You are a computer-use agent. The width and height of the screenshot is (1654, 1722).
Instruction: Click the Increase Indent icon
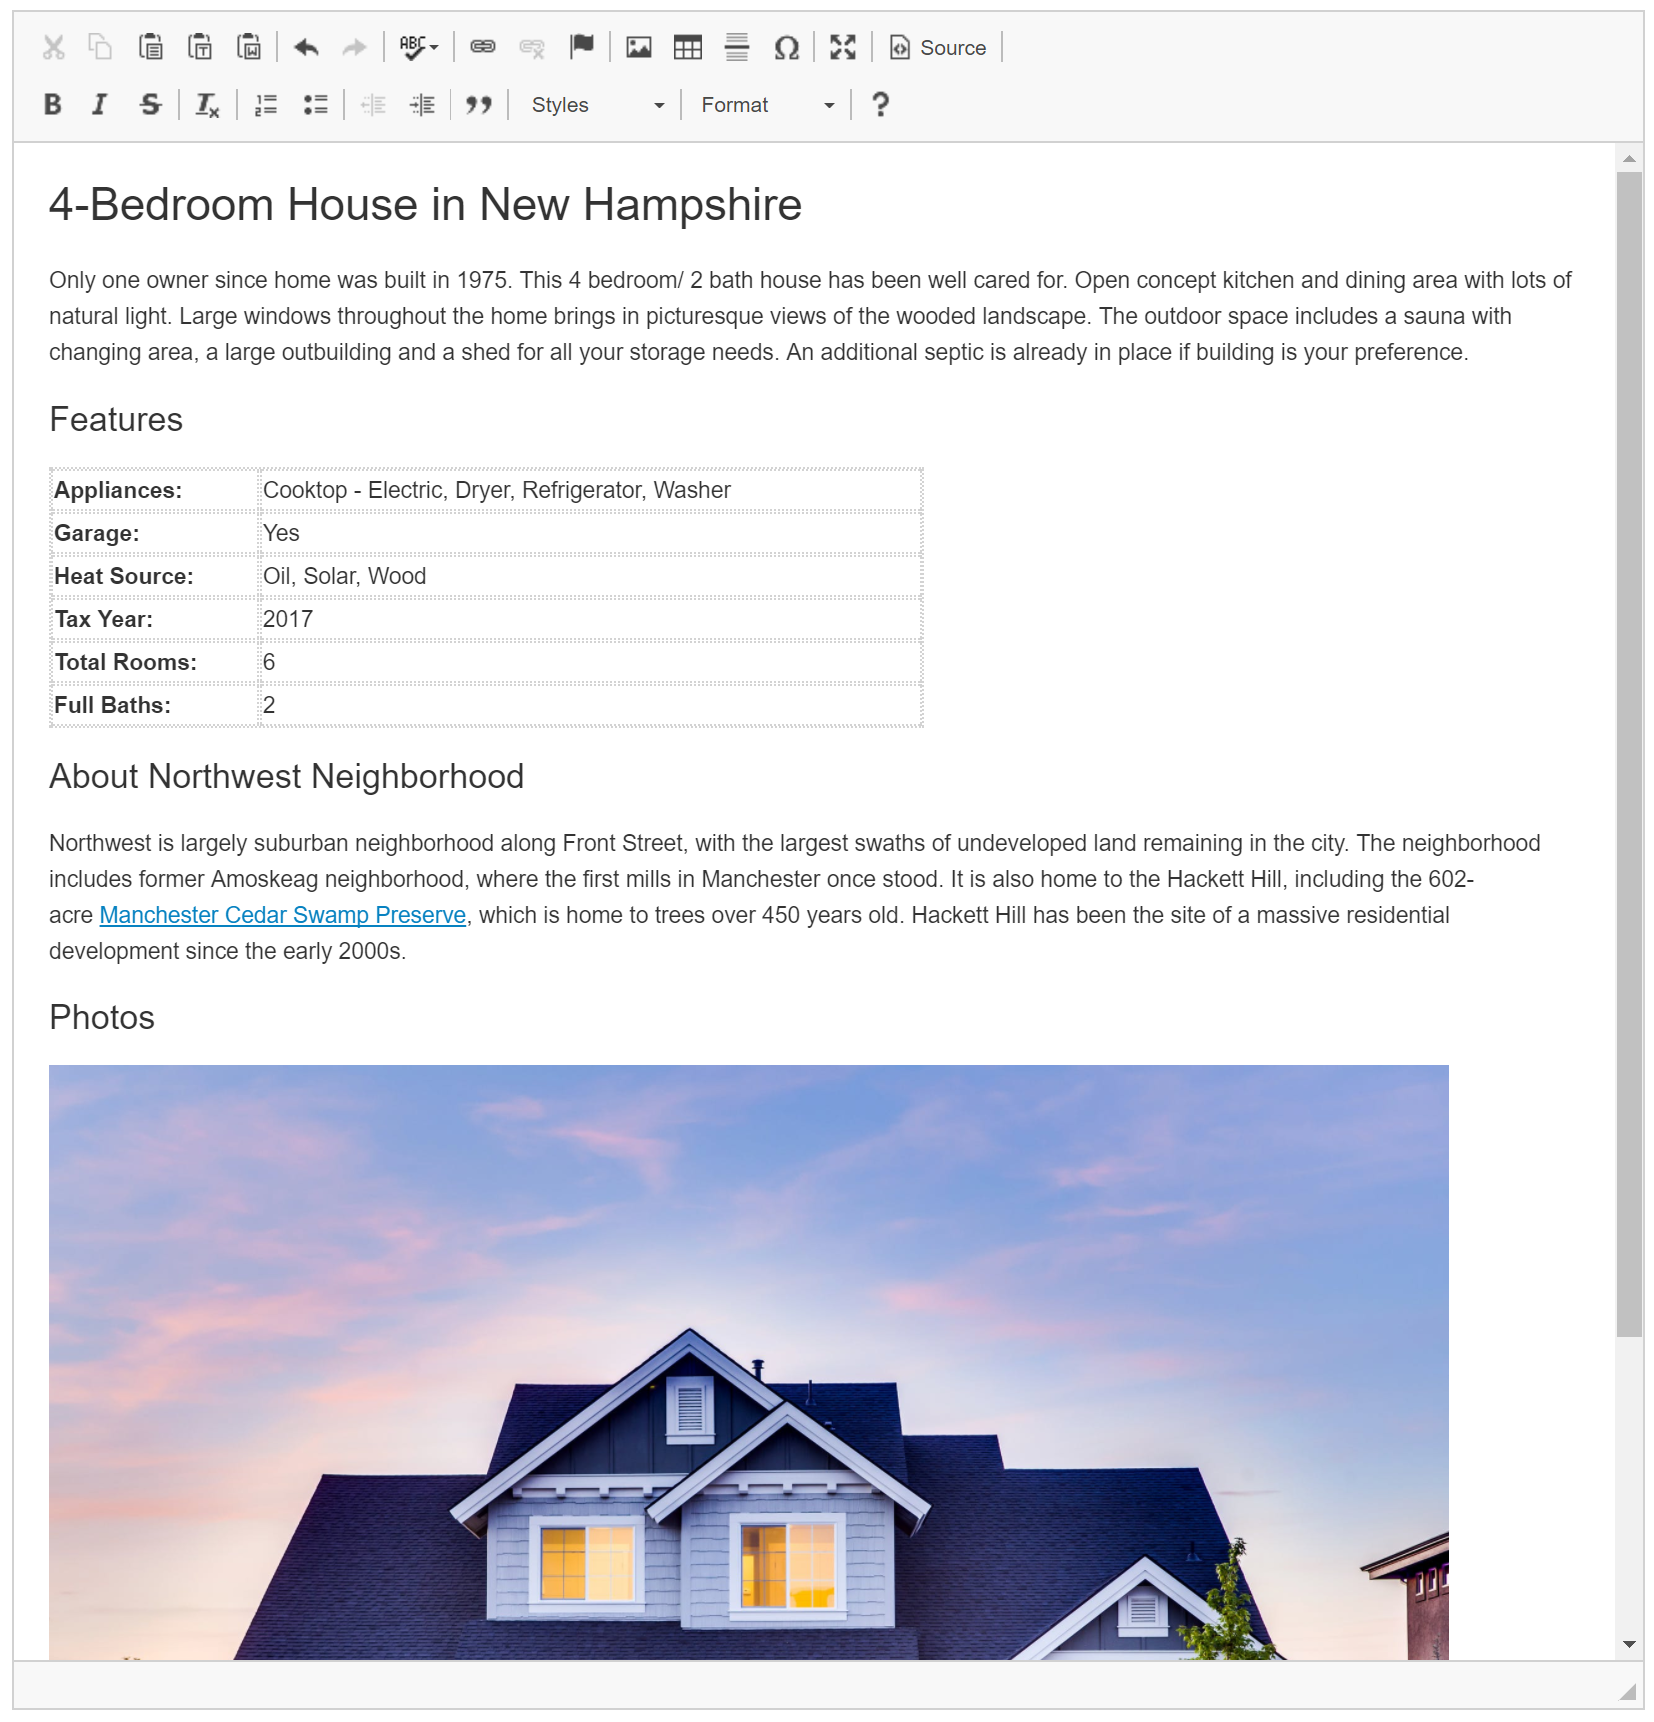[x=422, y=104]
